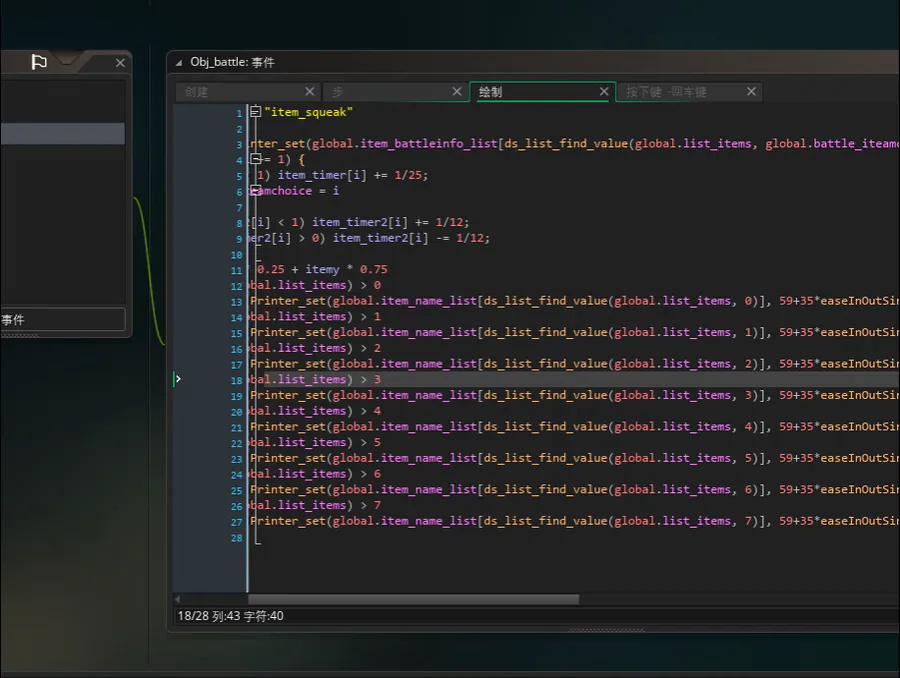Click the Obj_battle: 事件 window title

(232, 62)
